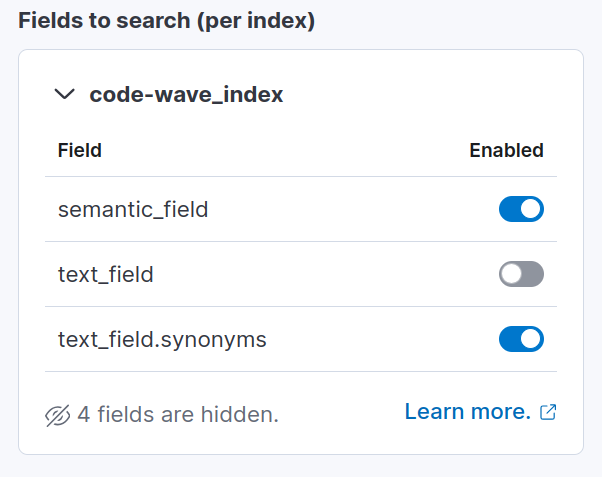The height and width of the screenshot is (477, 602).
Task: Click the white knob on text_field switch
Action: 511,274
